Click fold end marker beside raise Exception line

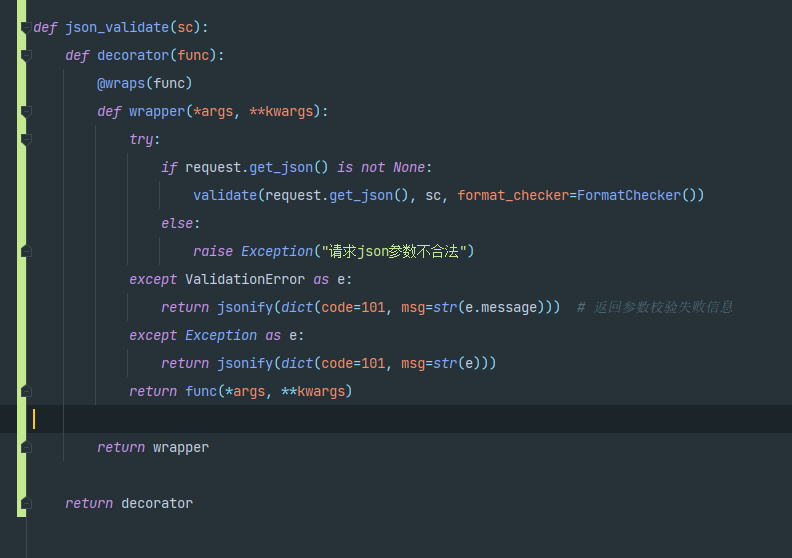coord(26,251)
